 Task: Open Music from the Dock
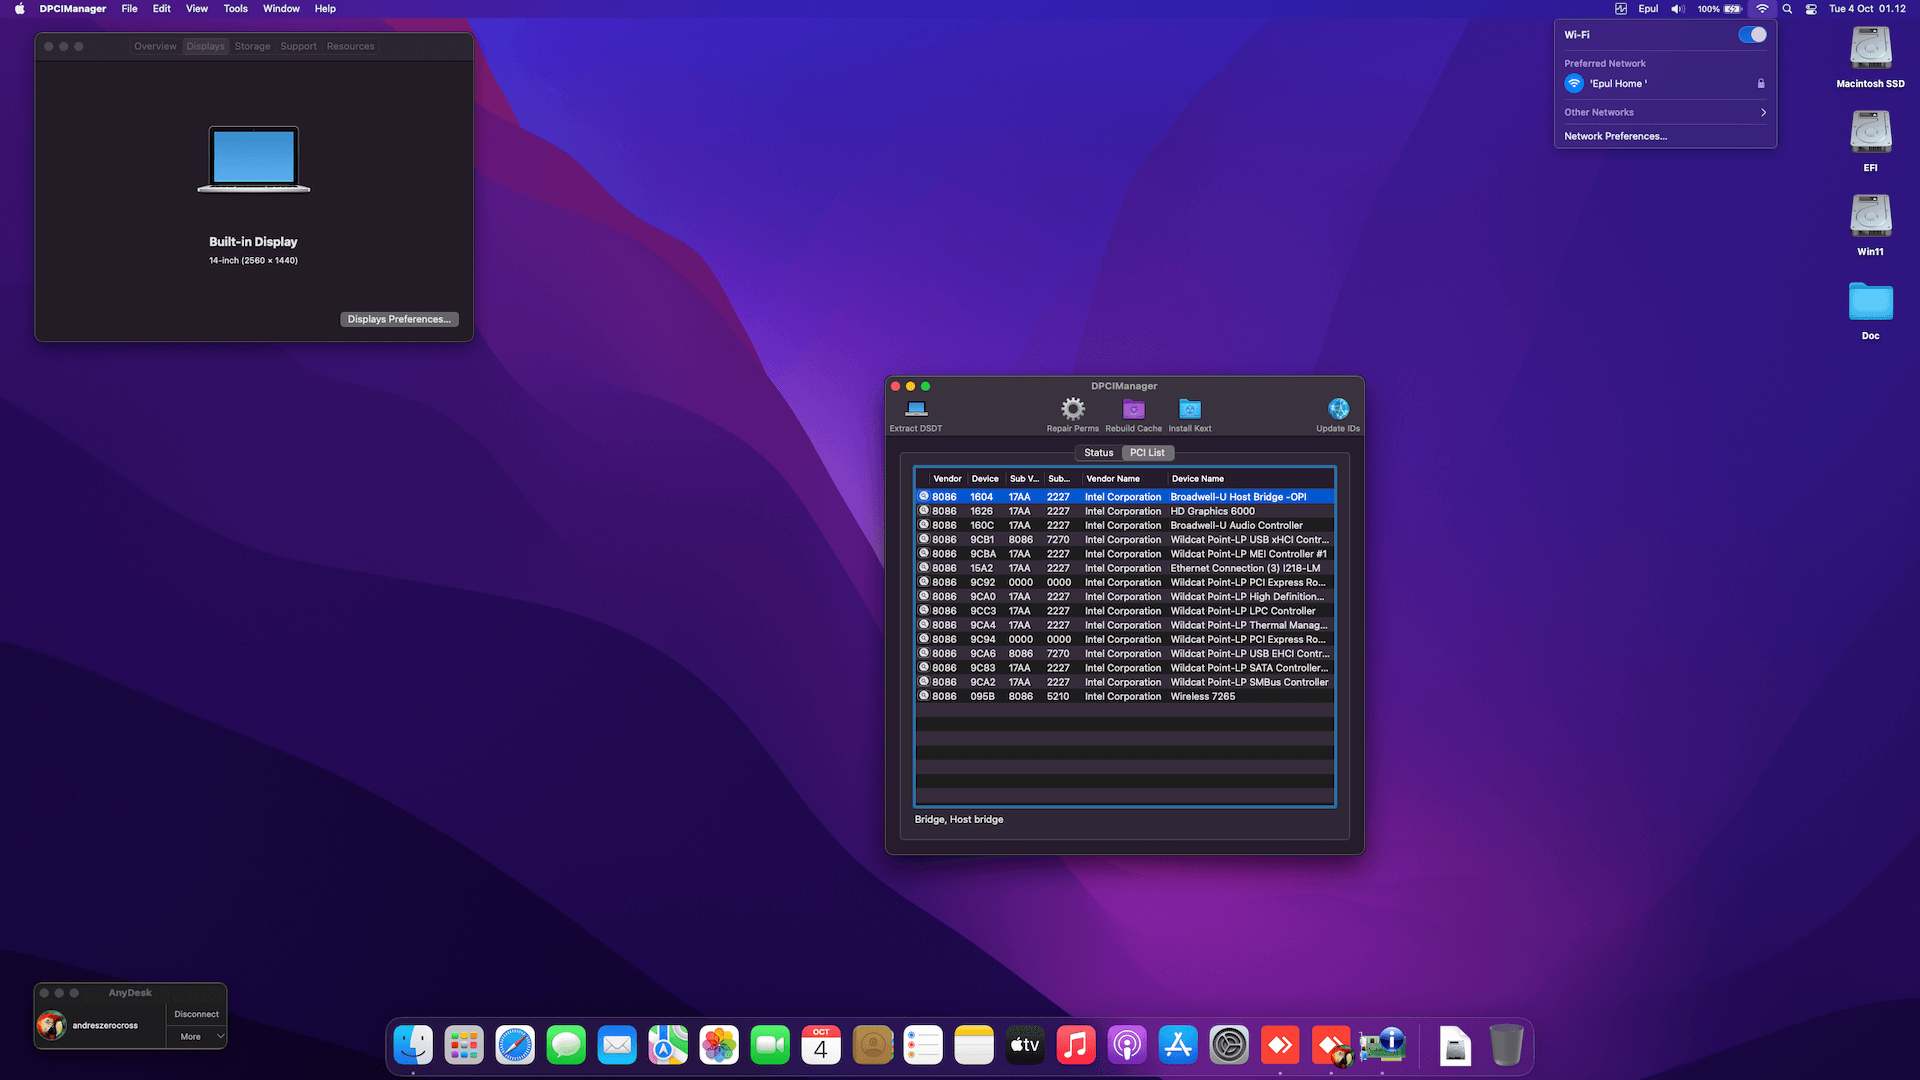tap(1076, 1045)
